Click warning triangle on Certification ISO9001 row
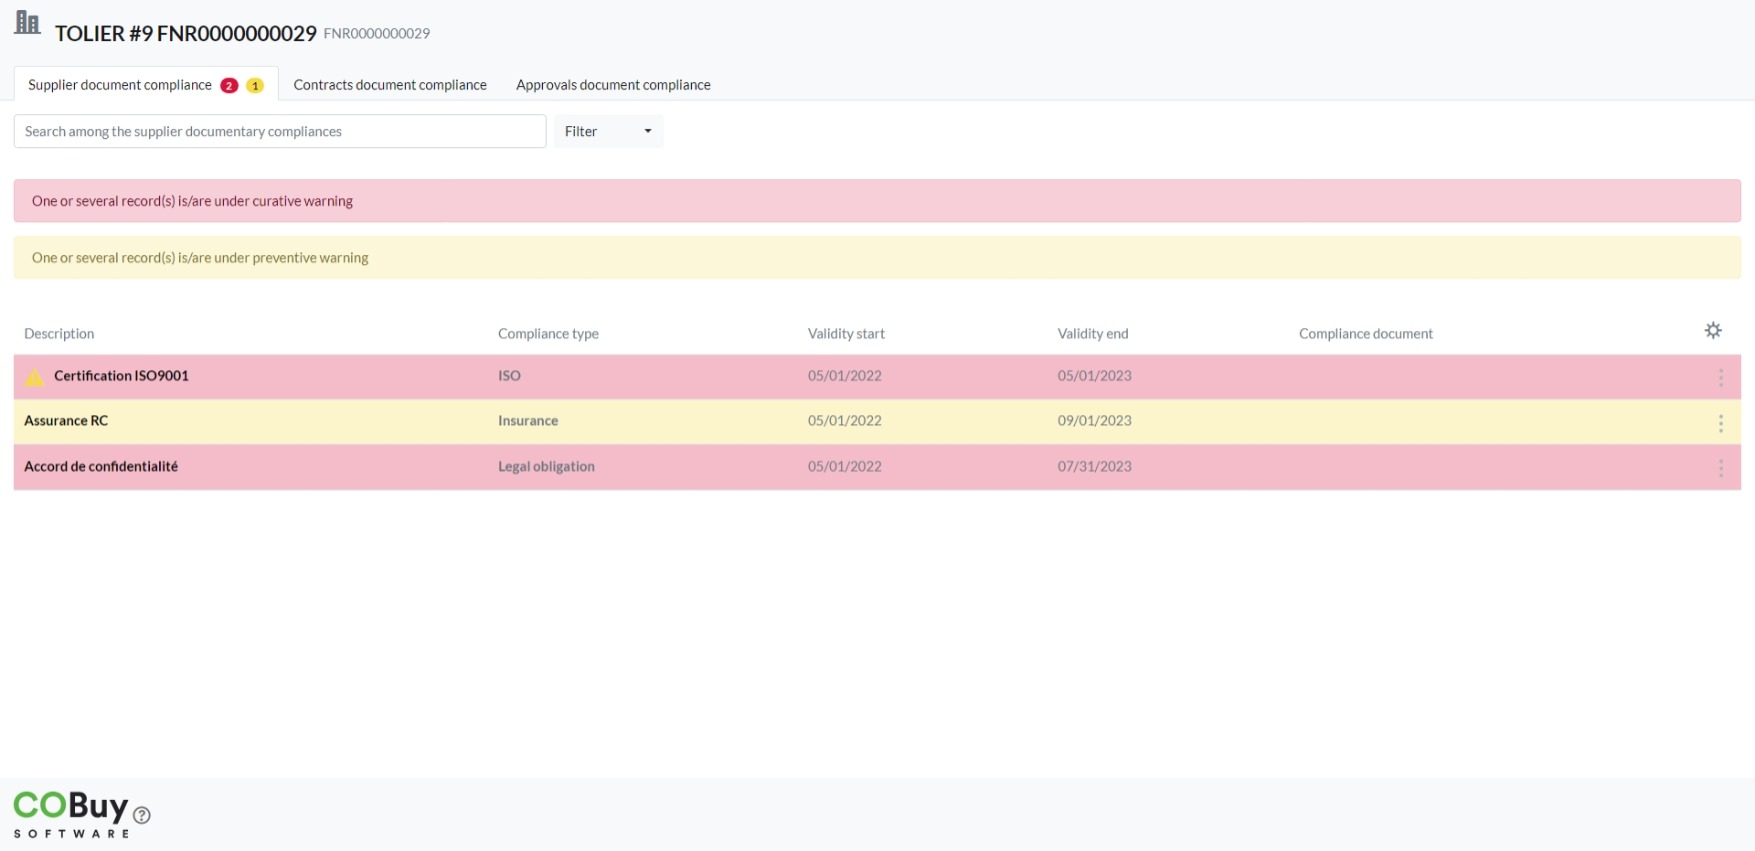Viewport: 1755px width, 851px height. click(x=34, y=377)
